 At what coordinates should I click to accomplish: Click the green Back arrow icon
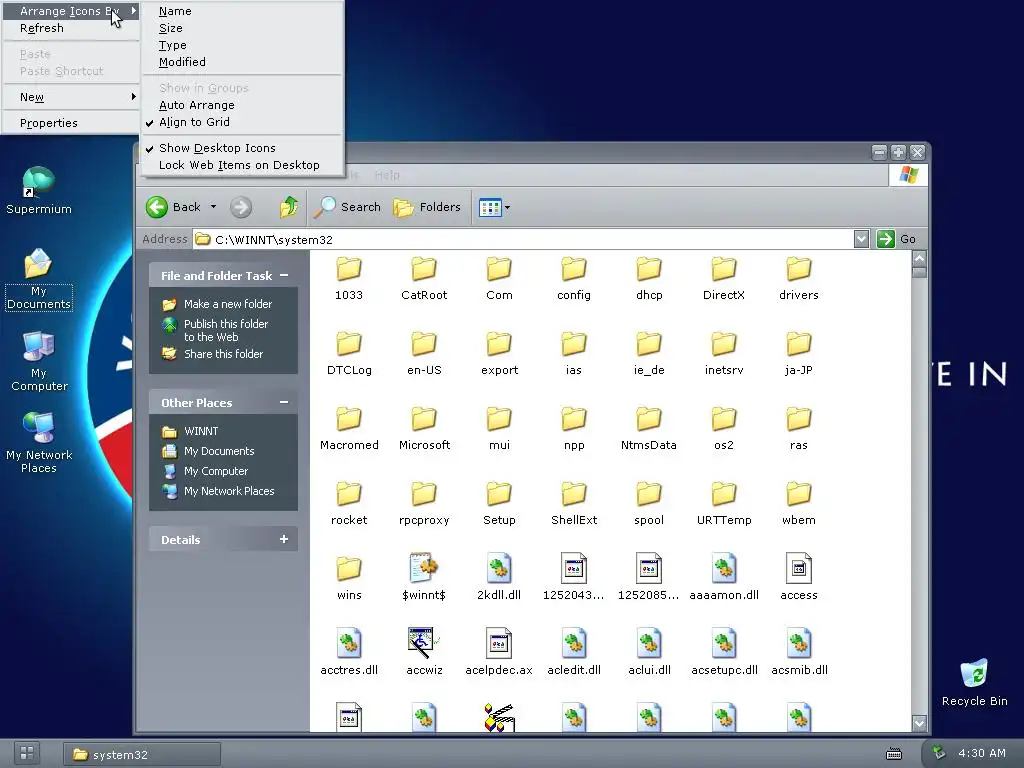point(157,207)
